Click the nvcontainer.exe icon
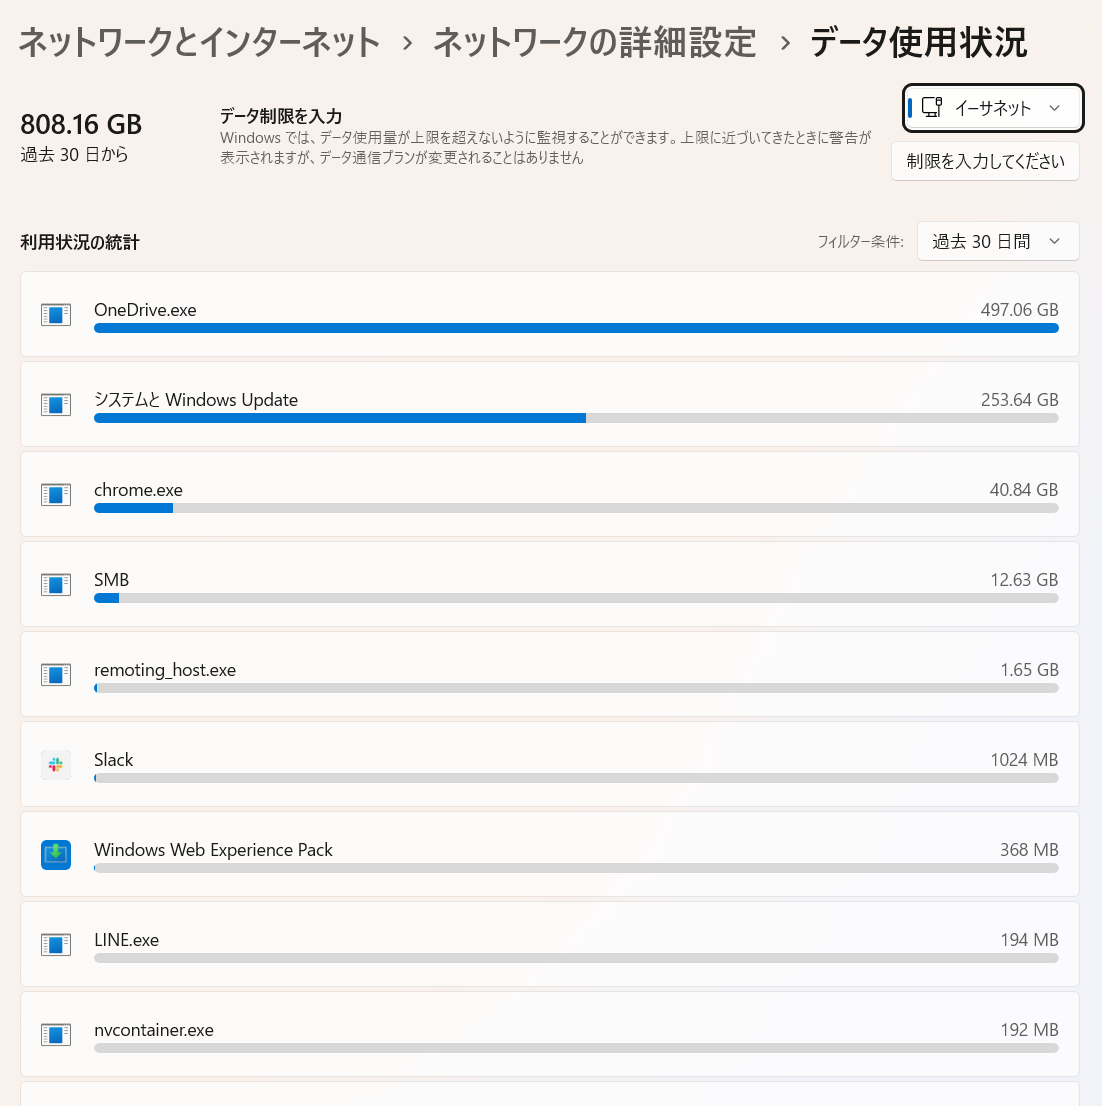1102x1106 pixels. click(55, 1034)
